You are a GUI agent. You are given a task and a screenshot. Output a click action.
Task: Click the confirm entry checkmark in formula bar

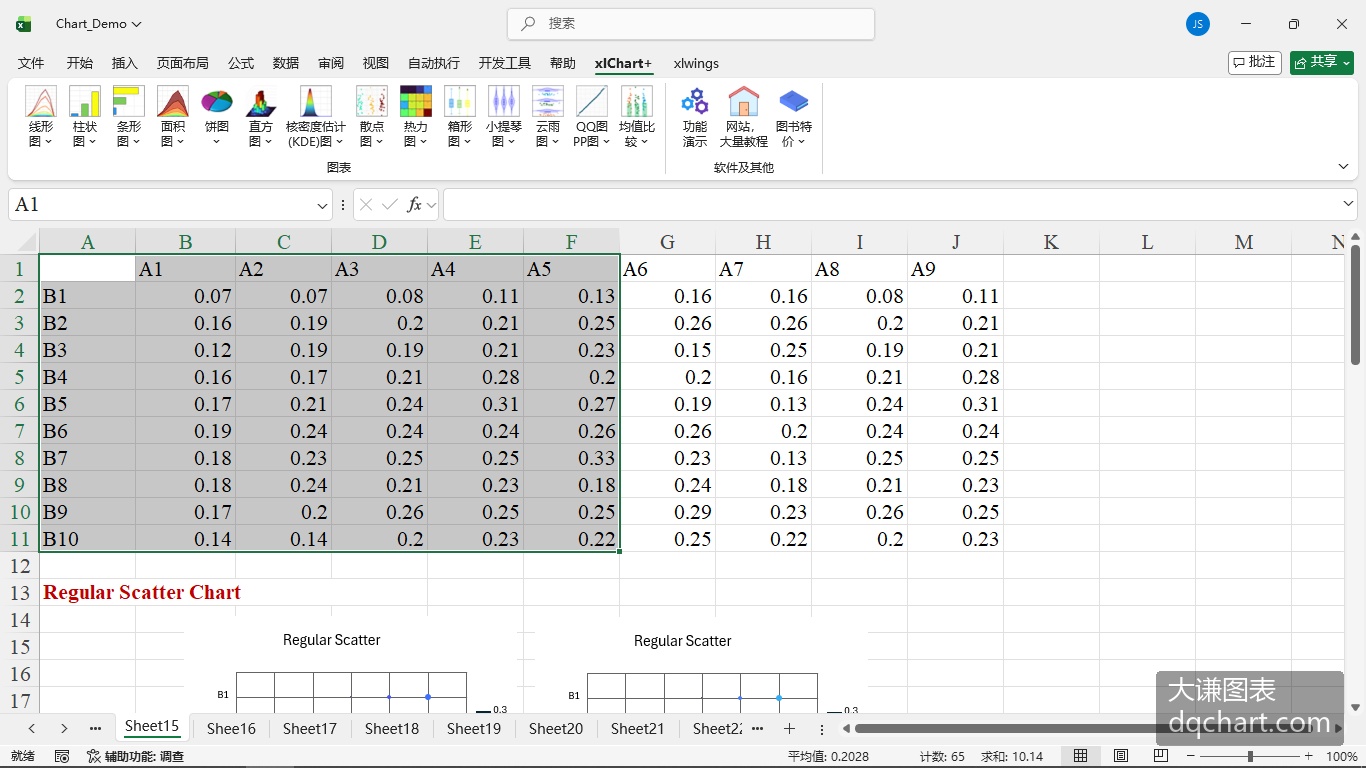click(390, 205)
